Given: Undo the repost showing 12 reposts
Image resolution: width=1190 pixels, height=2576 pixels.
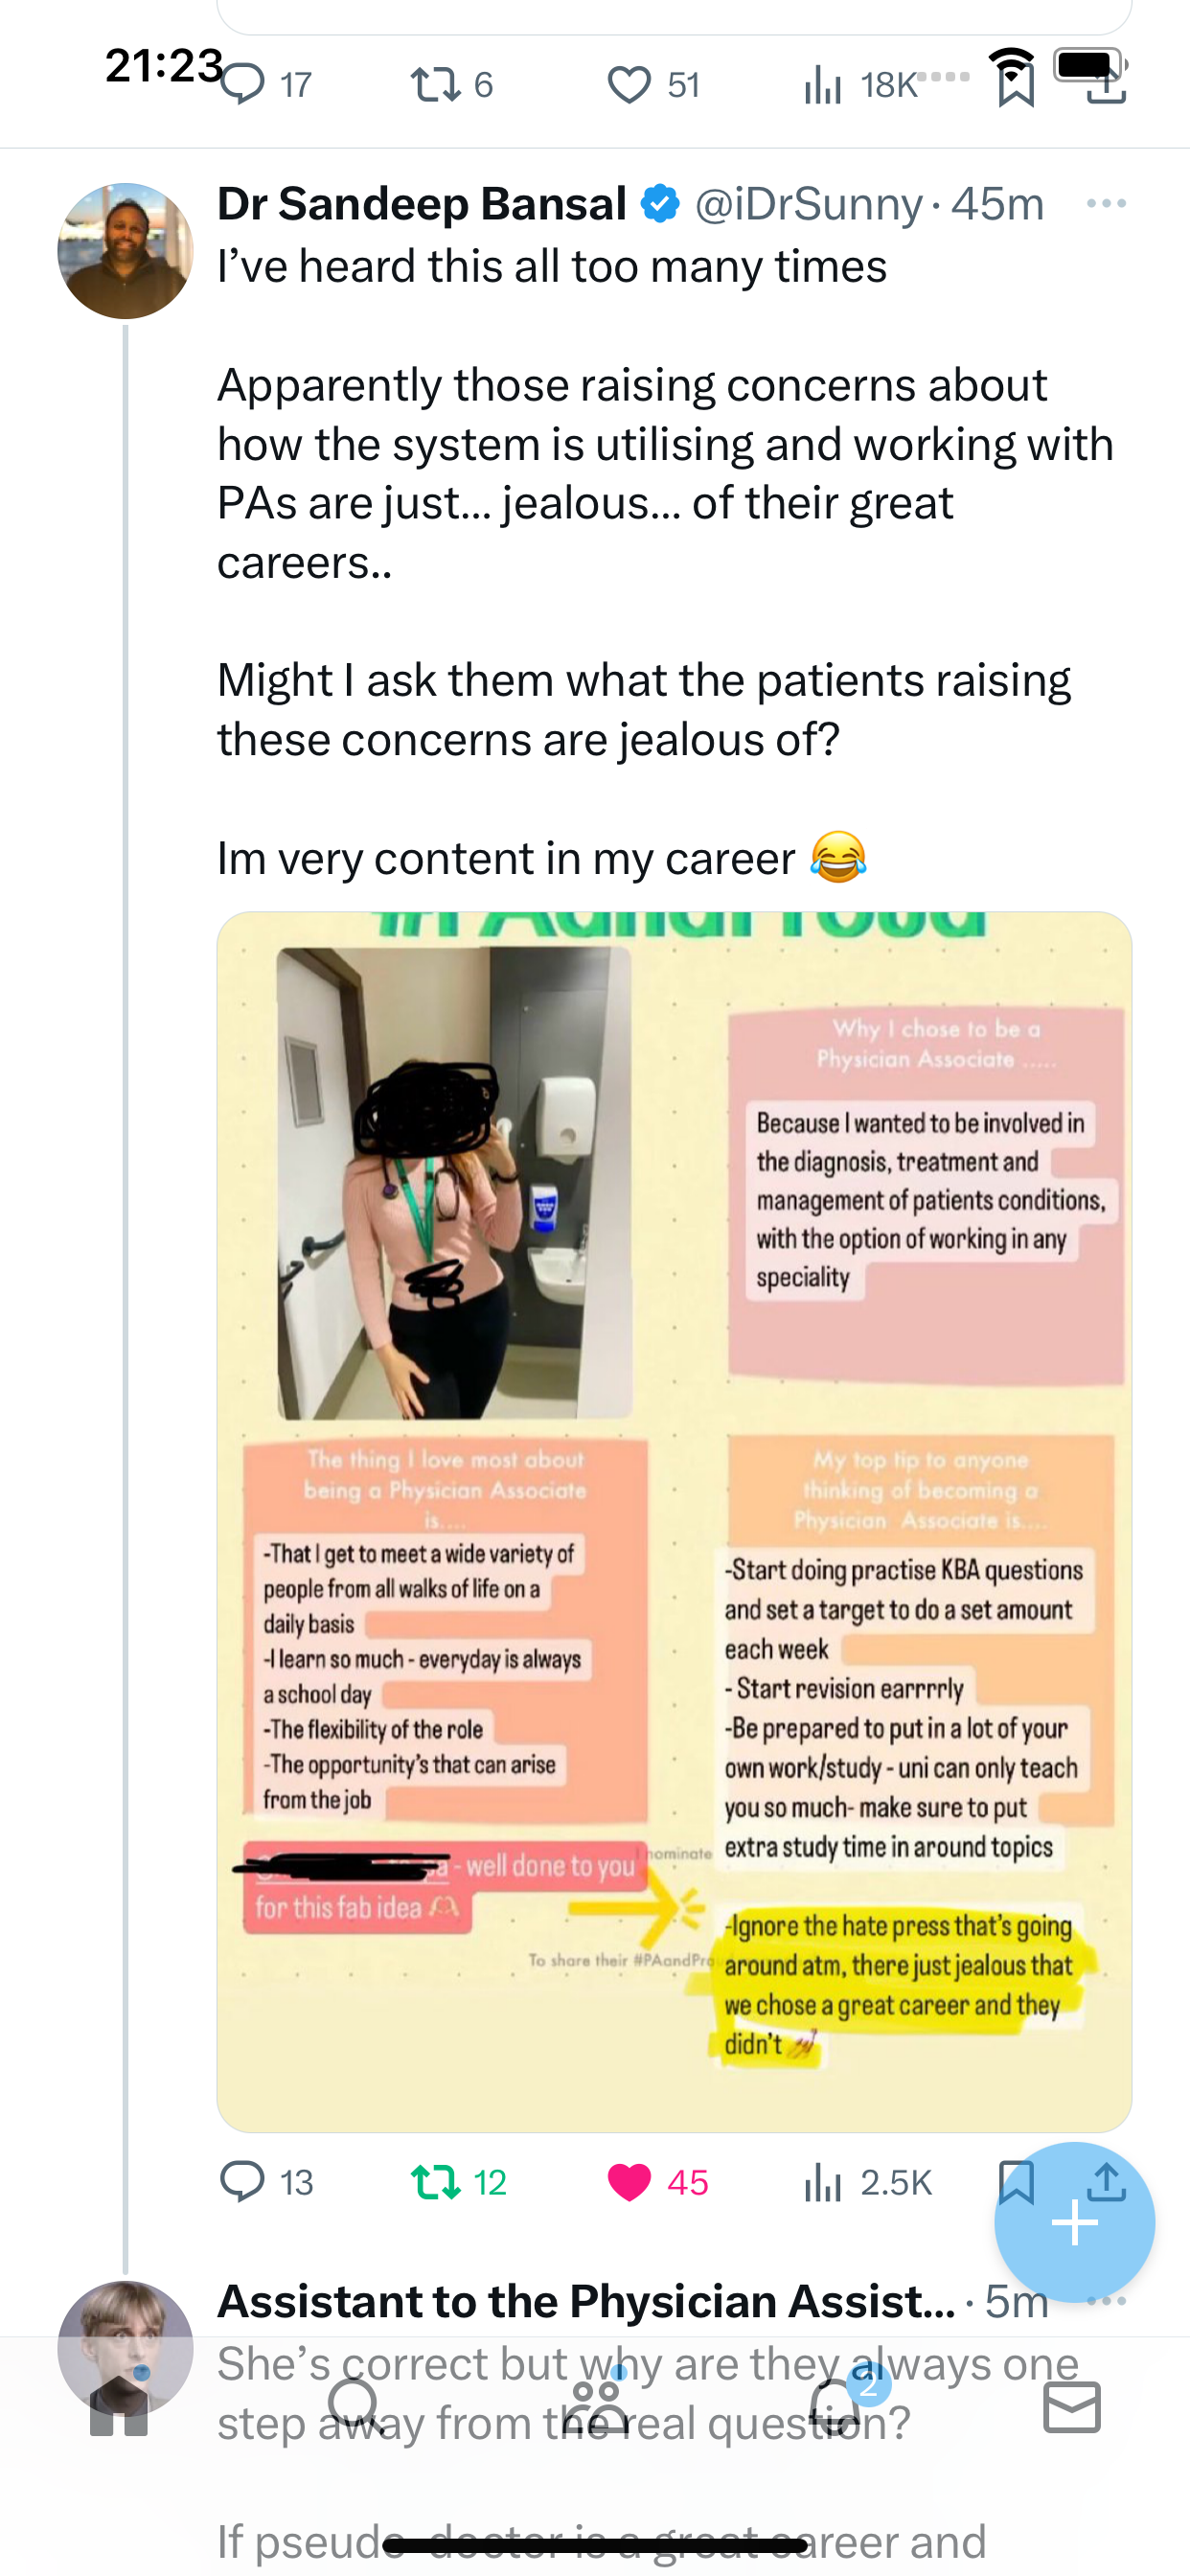Looking at the screenshot, I should 459,2182.
